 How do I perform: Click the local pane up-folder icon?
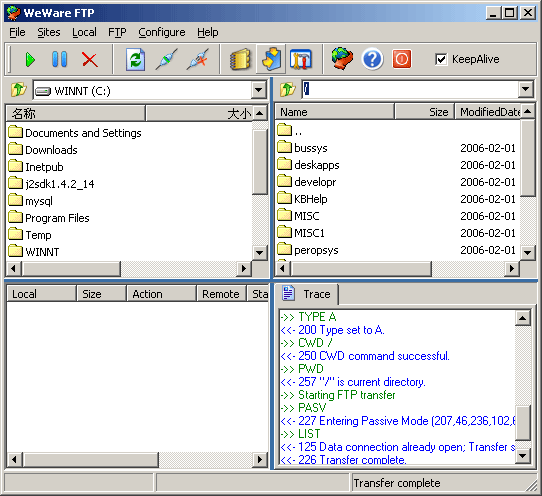point(18,90)
